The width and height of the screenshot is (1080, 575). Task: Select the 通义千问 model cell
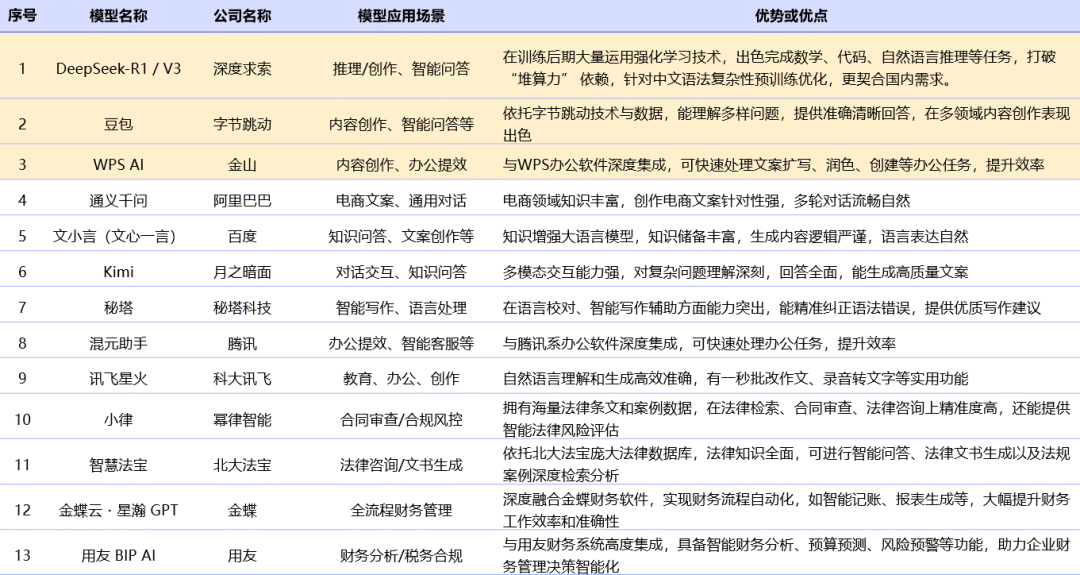tap(118, 200)
